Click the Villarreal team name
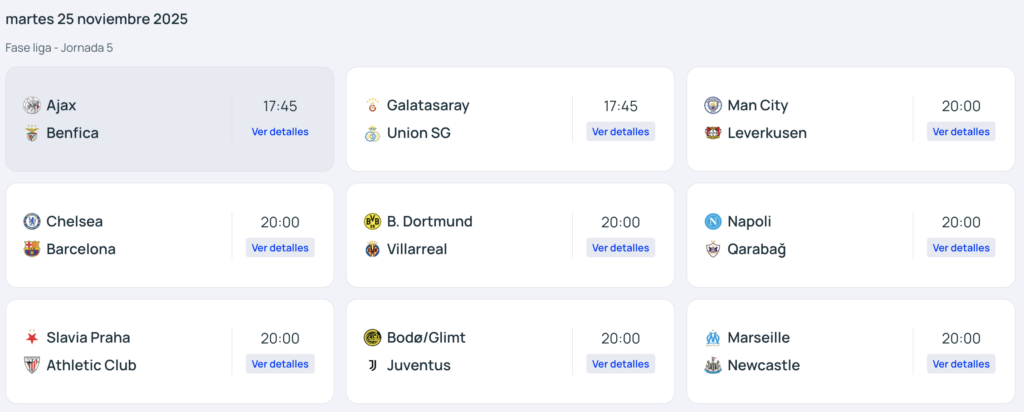This screenshot has height=412, width=1024. point(417,249)
